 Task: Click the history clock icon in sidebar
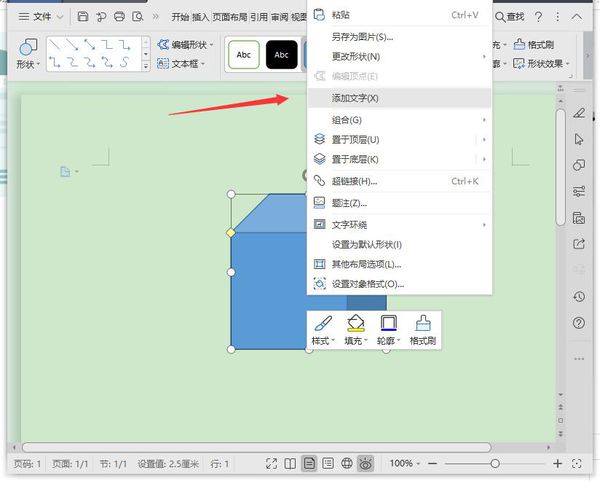[579, 296]
